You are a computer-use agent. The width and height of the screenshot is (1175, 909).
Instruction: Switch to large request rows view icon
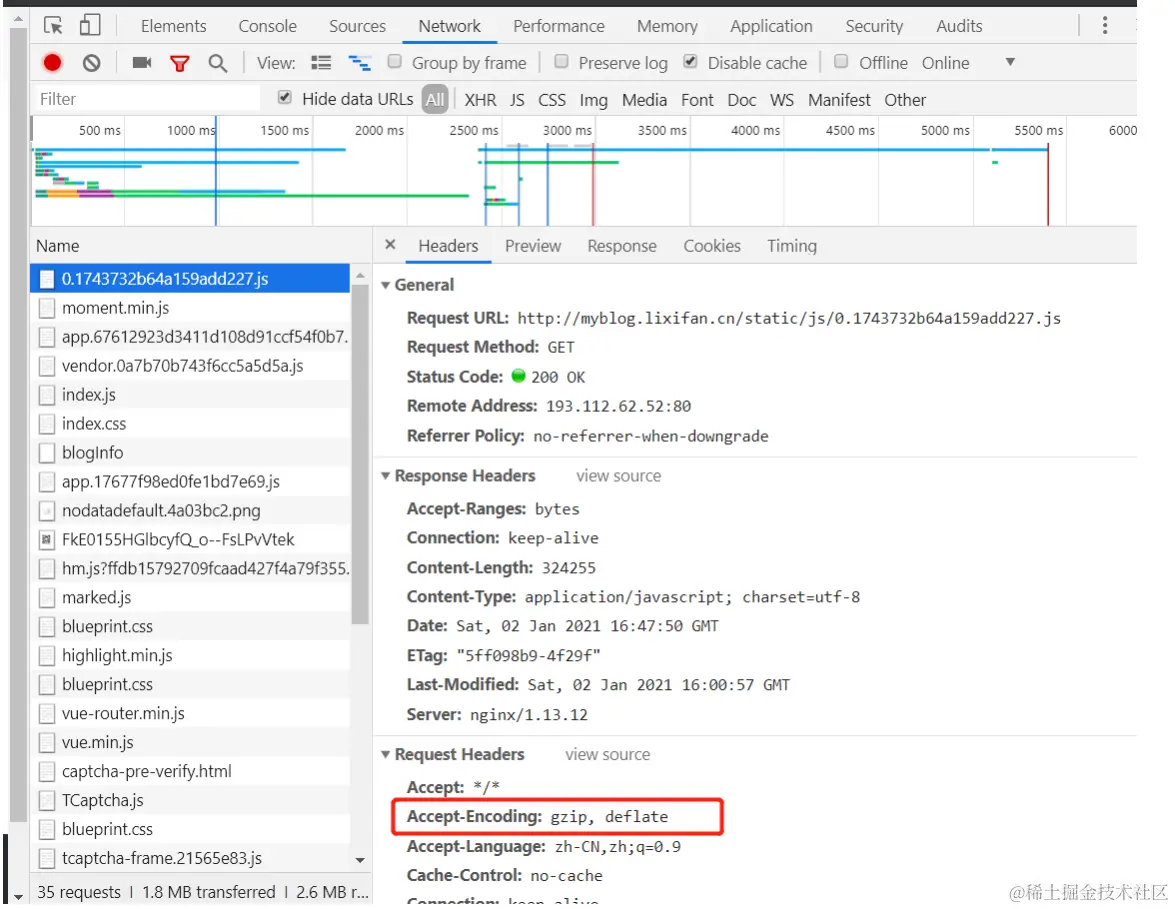(x=321, y=63)
